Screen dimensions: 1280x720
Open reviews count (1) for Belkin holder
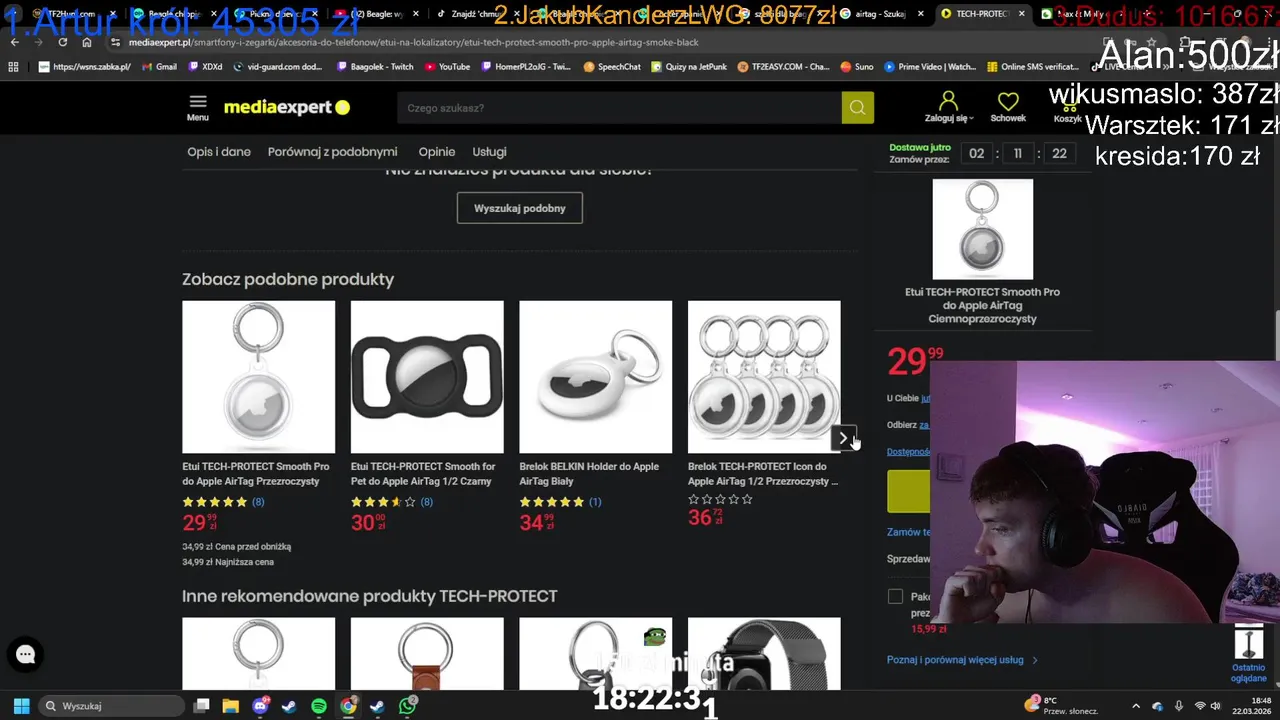click(595, 502)
